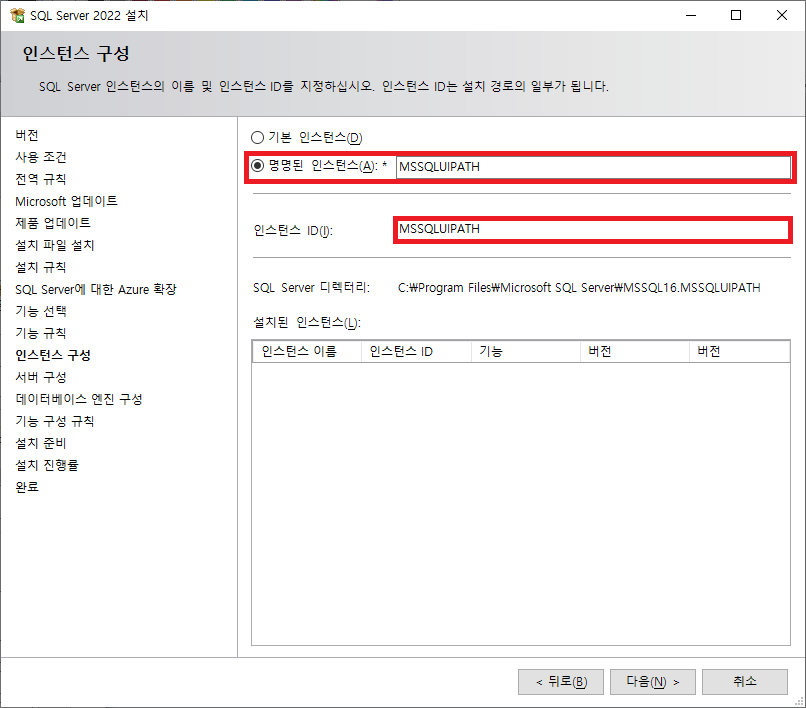
Task: Select the 서버 구성 step
Action: [x=41, y=377]
